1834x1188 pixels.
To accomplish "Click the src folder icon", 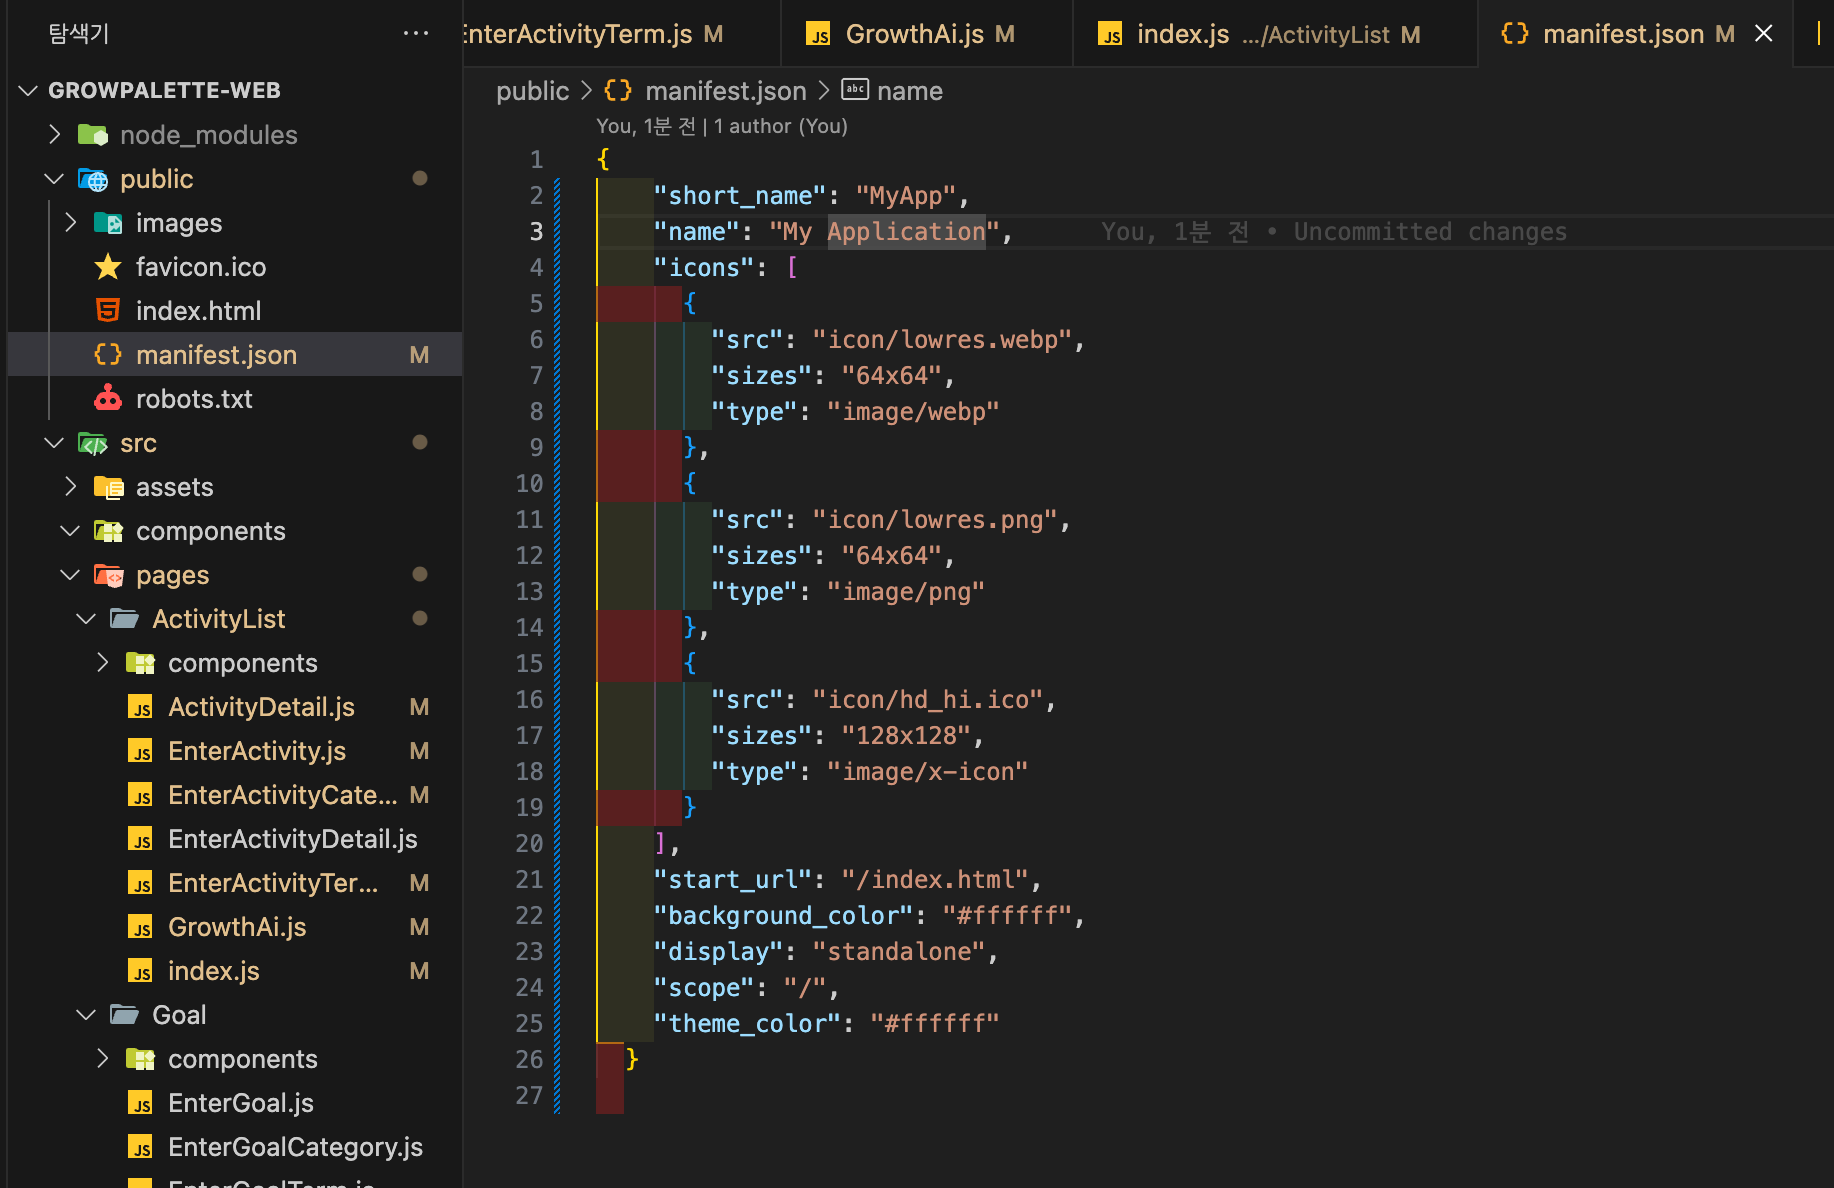I will click(92, 442).
